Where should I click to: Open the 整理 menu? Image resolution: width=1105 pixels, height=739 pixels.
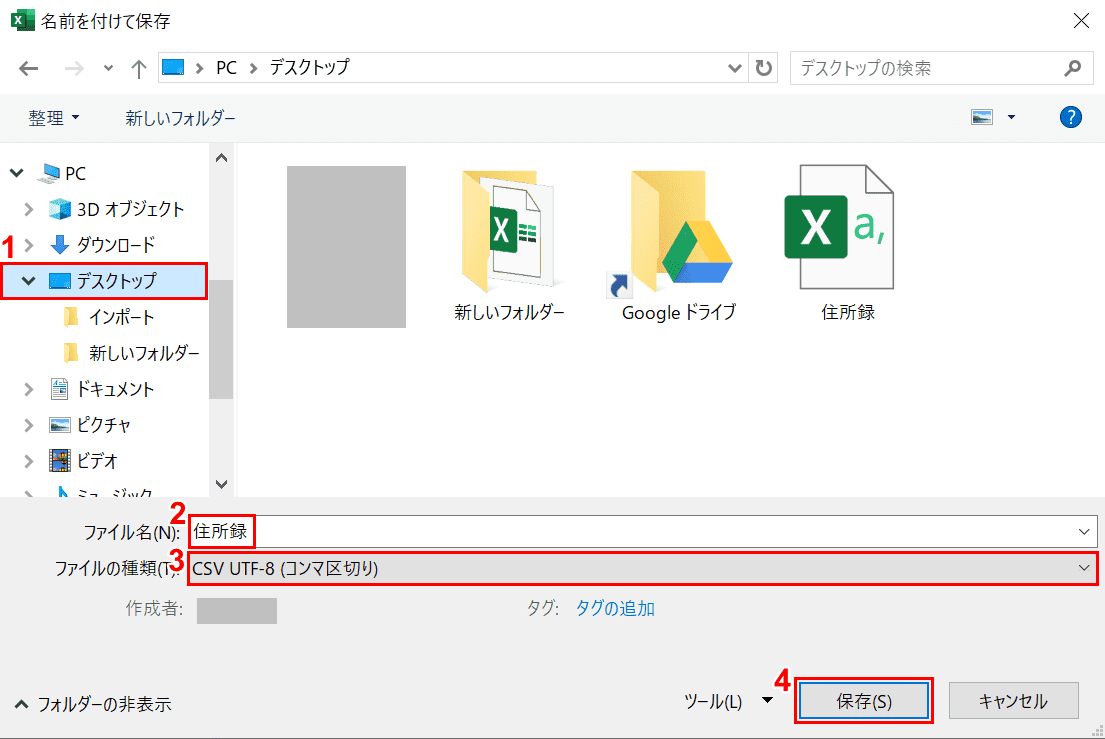[x=54, y=118]
